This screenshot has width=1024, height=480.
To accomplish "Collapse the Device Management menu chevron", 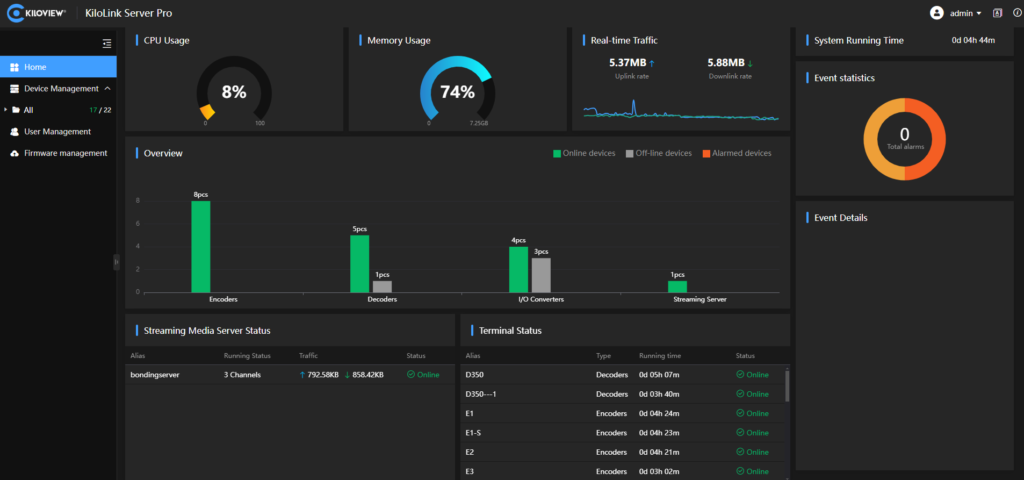I will coord(107,88).
